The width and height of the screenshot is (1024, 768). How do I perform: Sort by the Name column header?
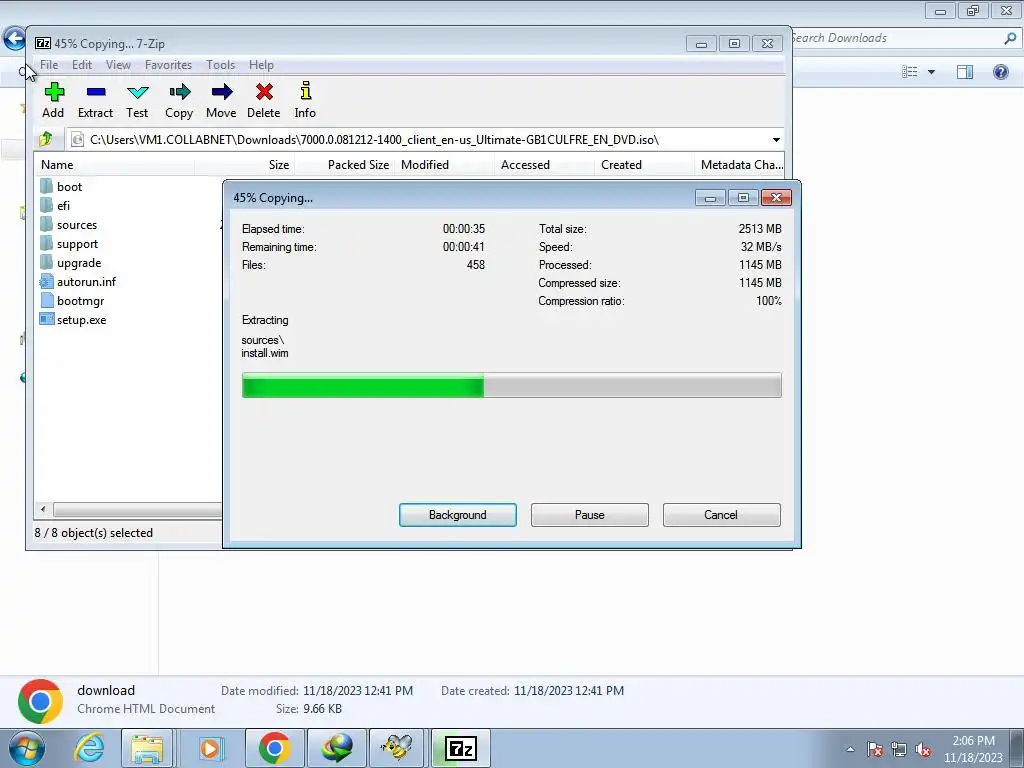[x=114, y=165]
